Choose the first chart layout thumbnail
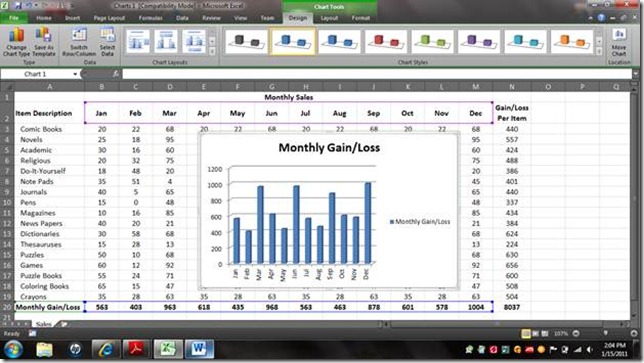The width and height of the screenshot is (644, 363). [138, 41]
